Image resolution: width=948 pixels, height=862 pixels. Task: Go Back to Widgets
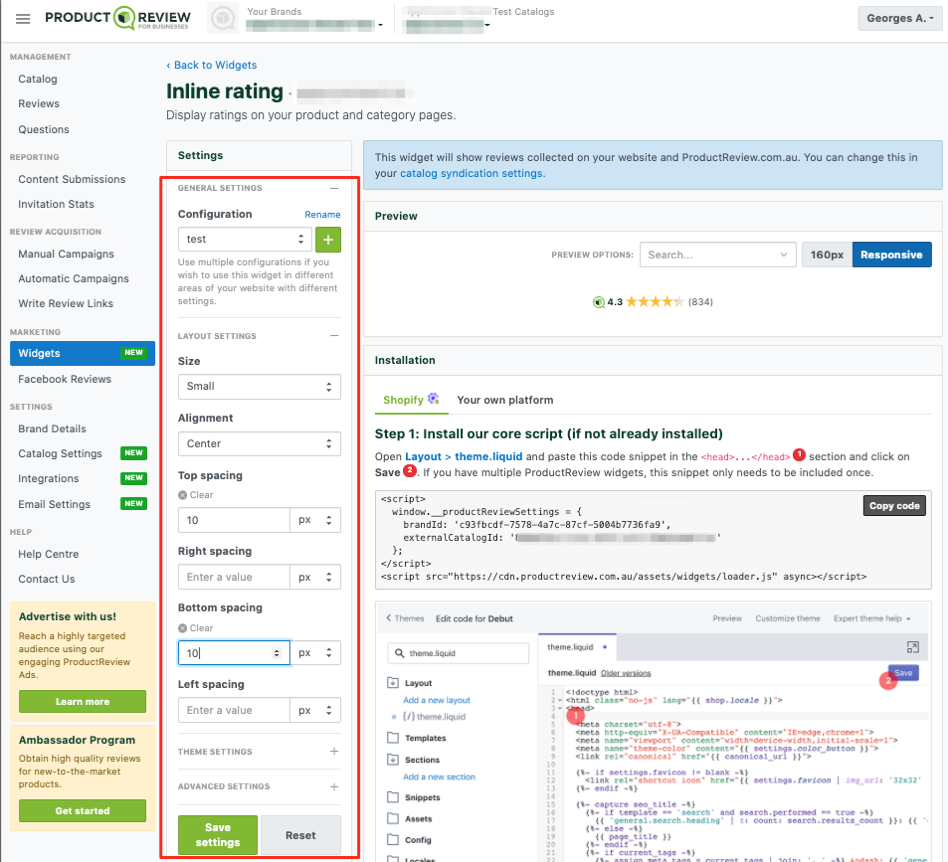212,65
